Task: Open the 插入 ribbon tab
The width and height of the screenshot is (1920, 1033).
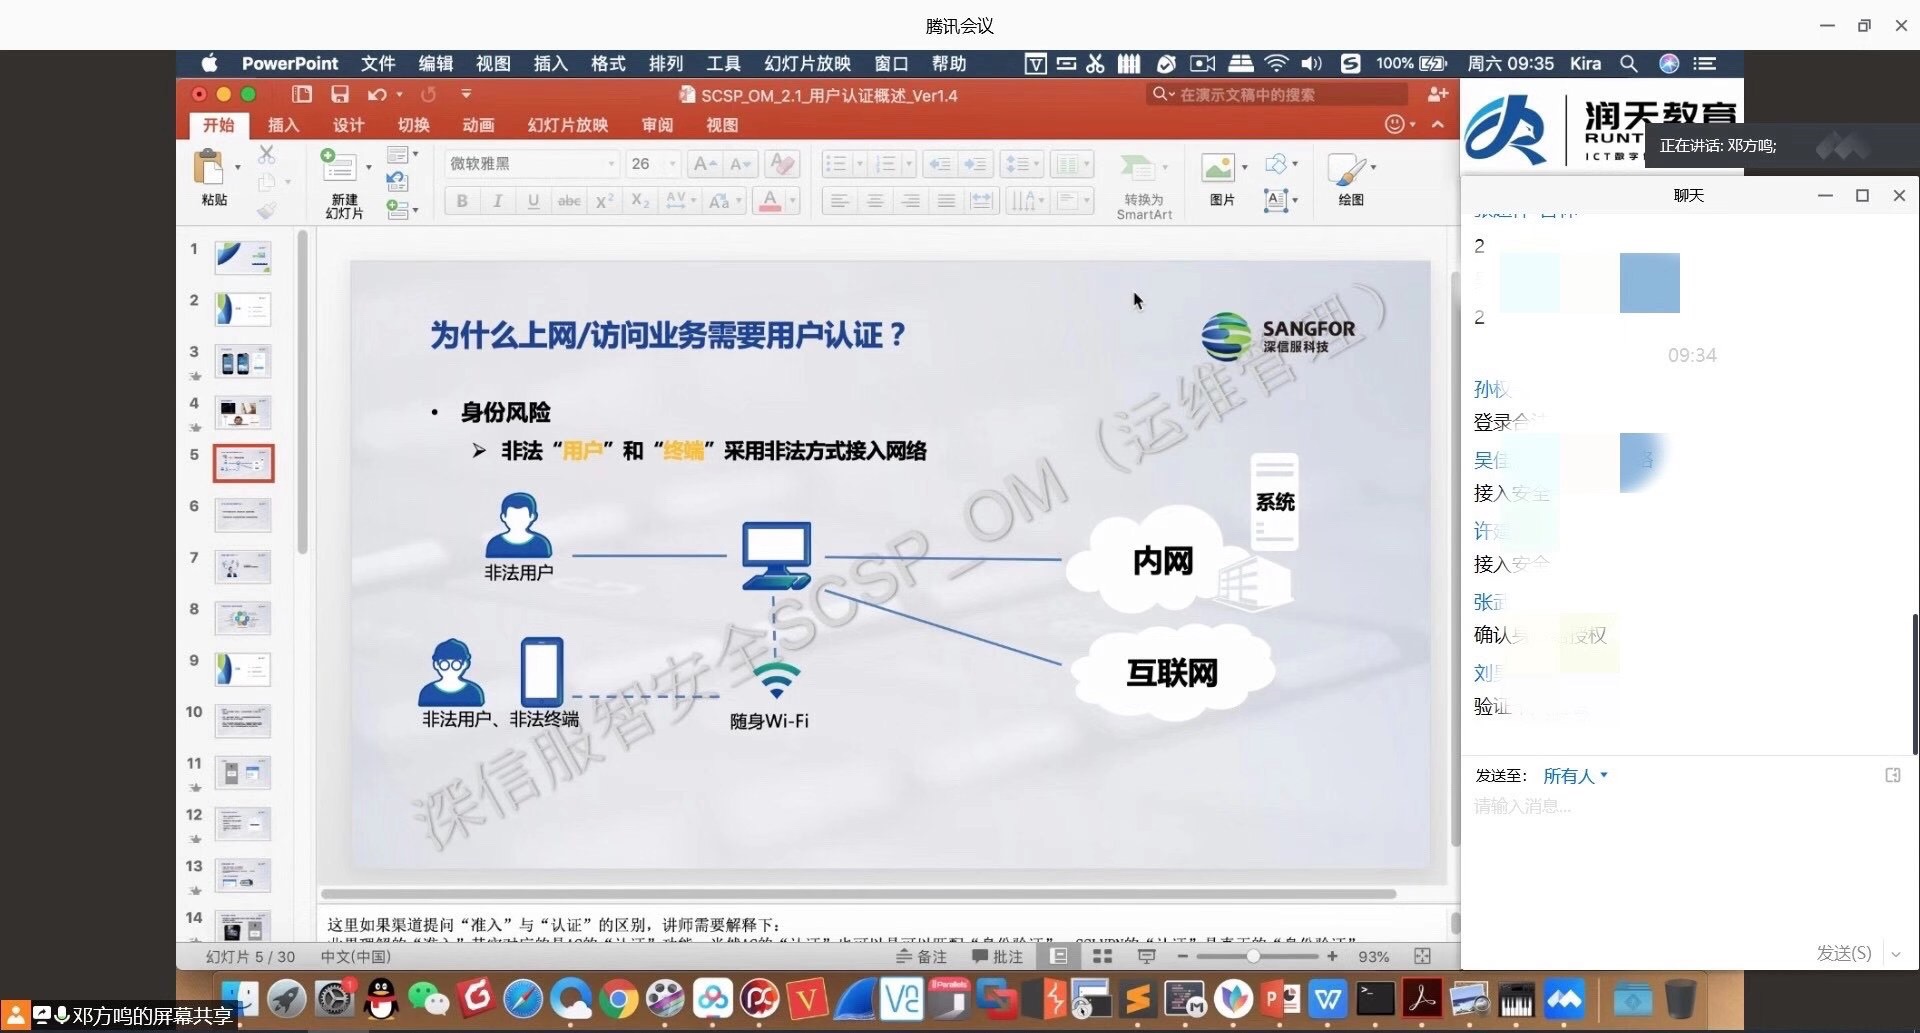Action: point(283,125)
